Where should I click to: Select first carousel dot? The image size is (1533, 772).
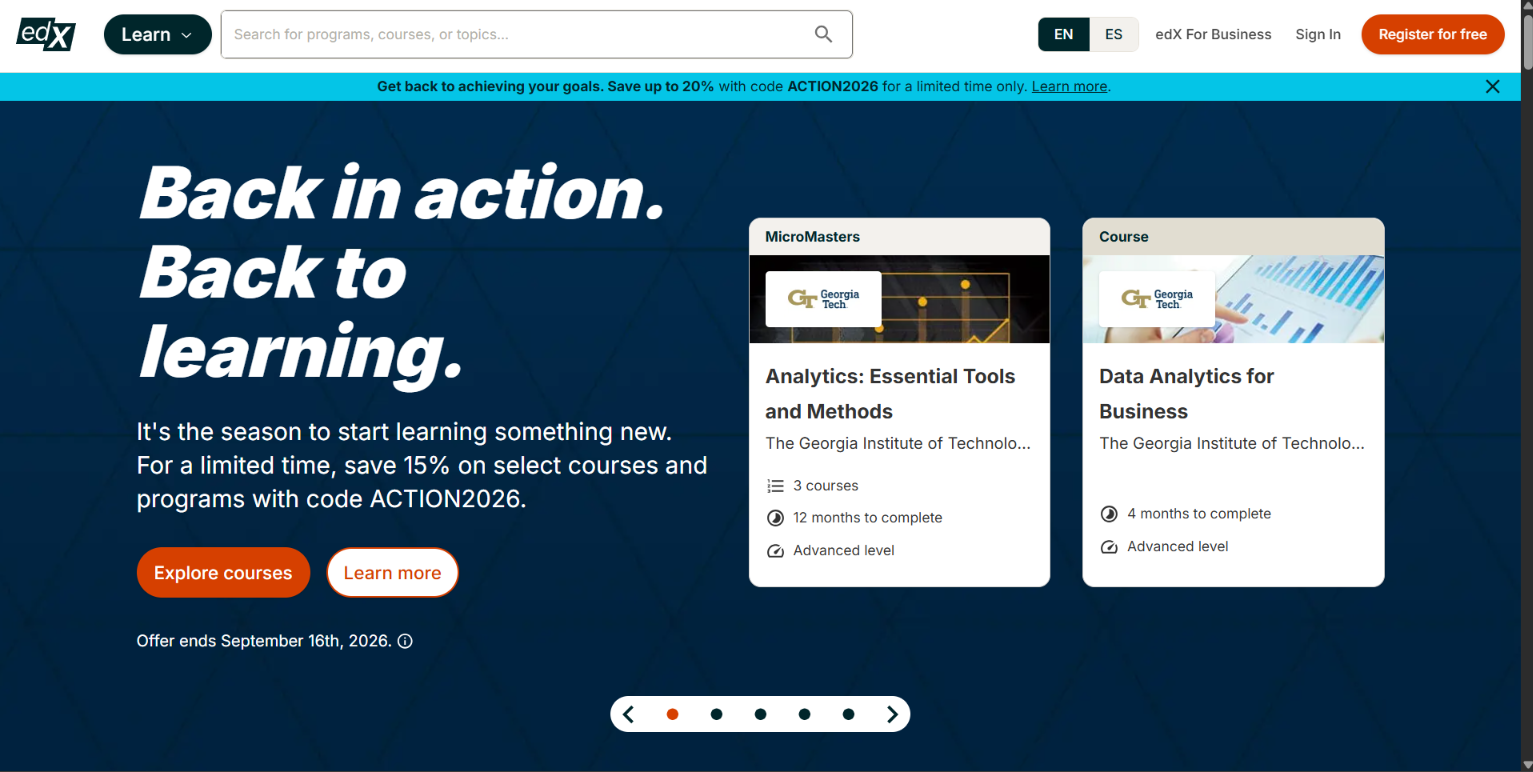(672, 714)
